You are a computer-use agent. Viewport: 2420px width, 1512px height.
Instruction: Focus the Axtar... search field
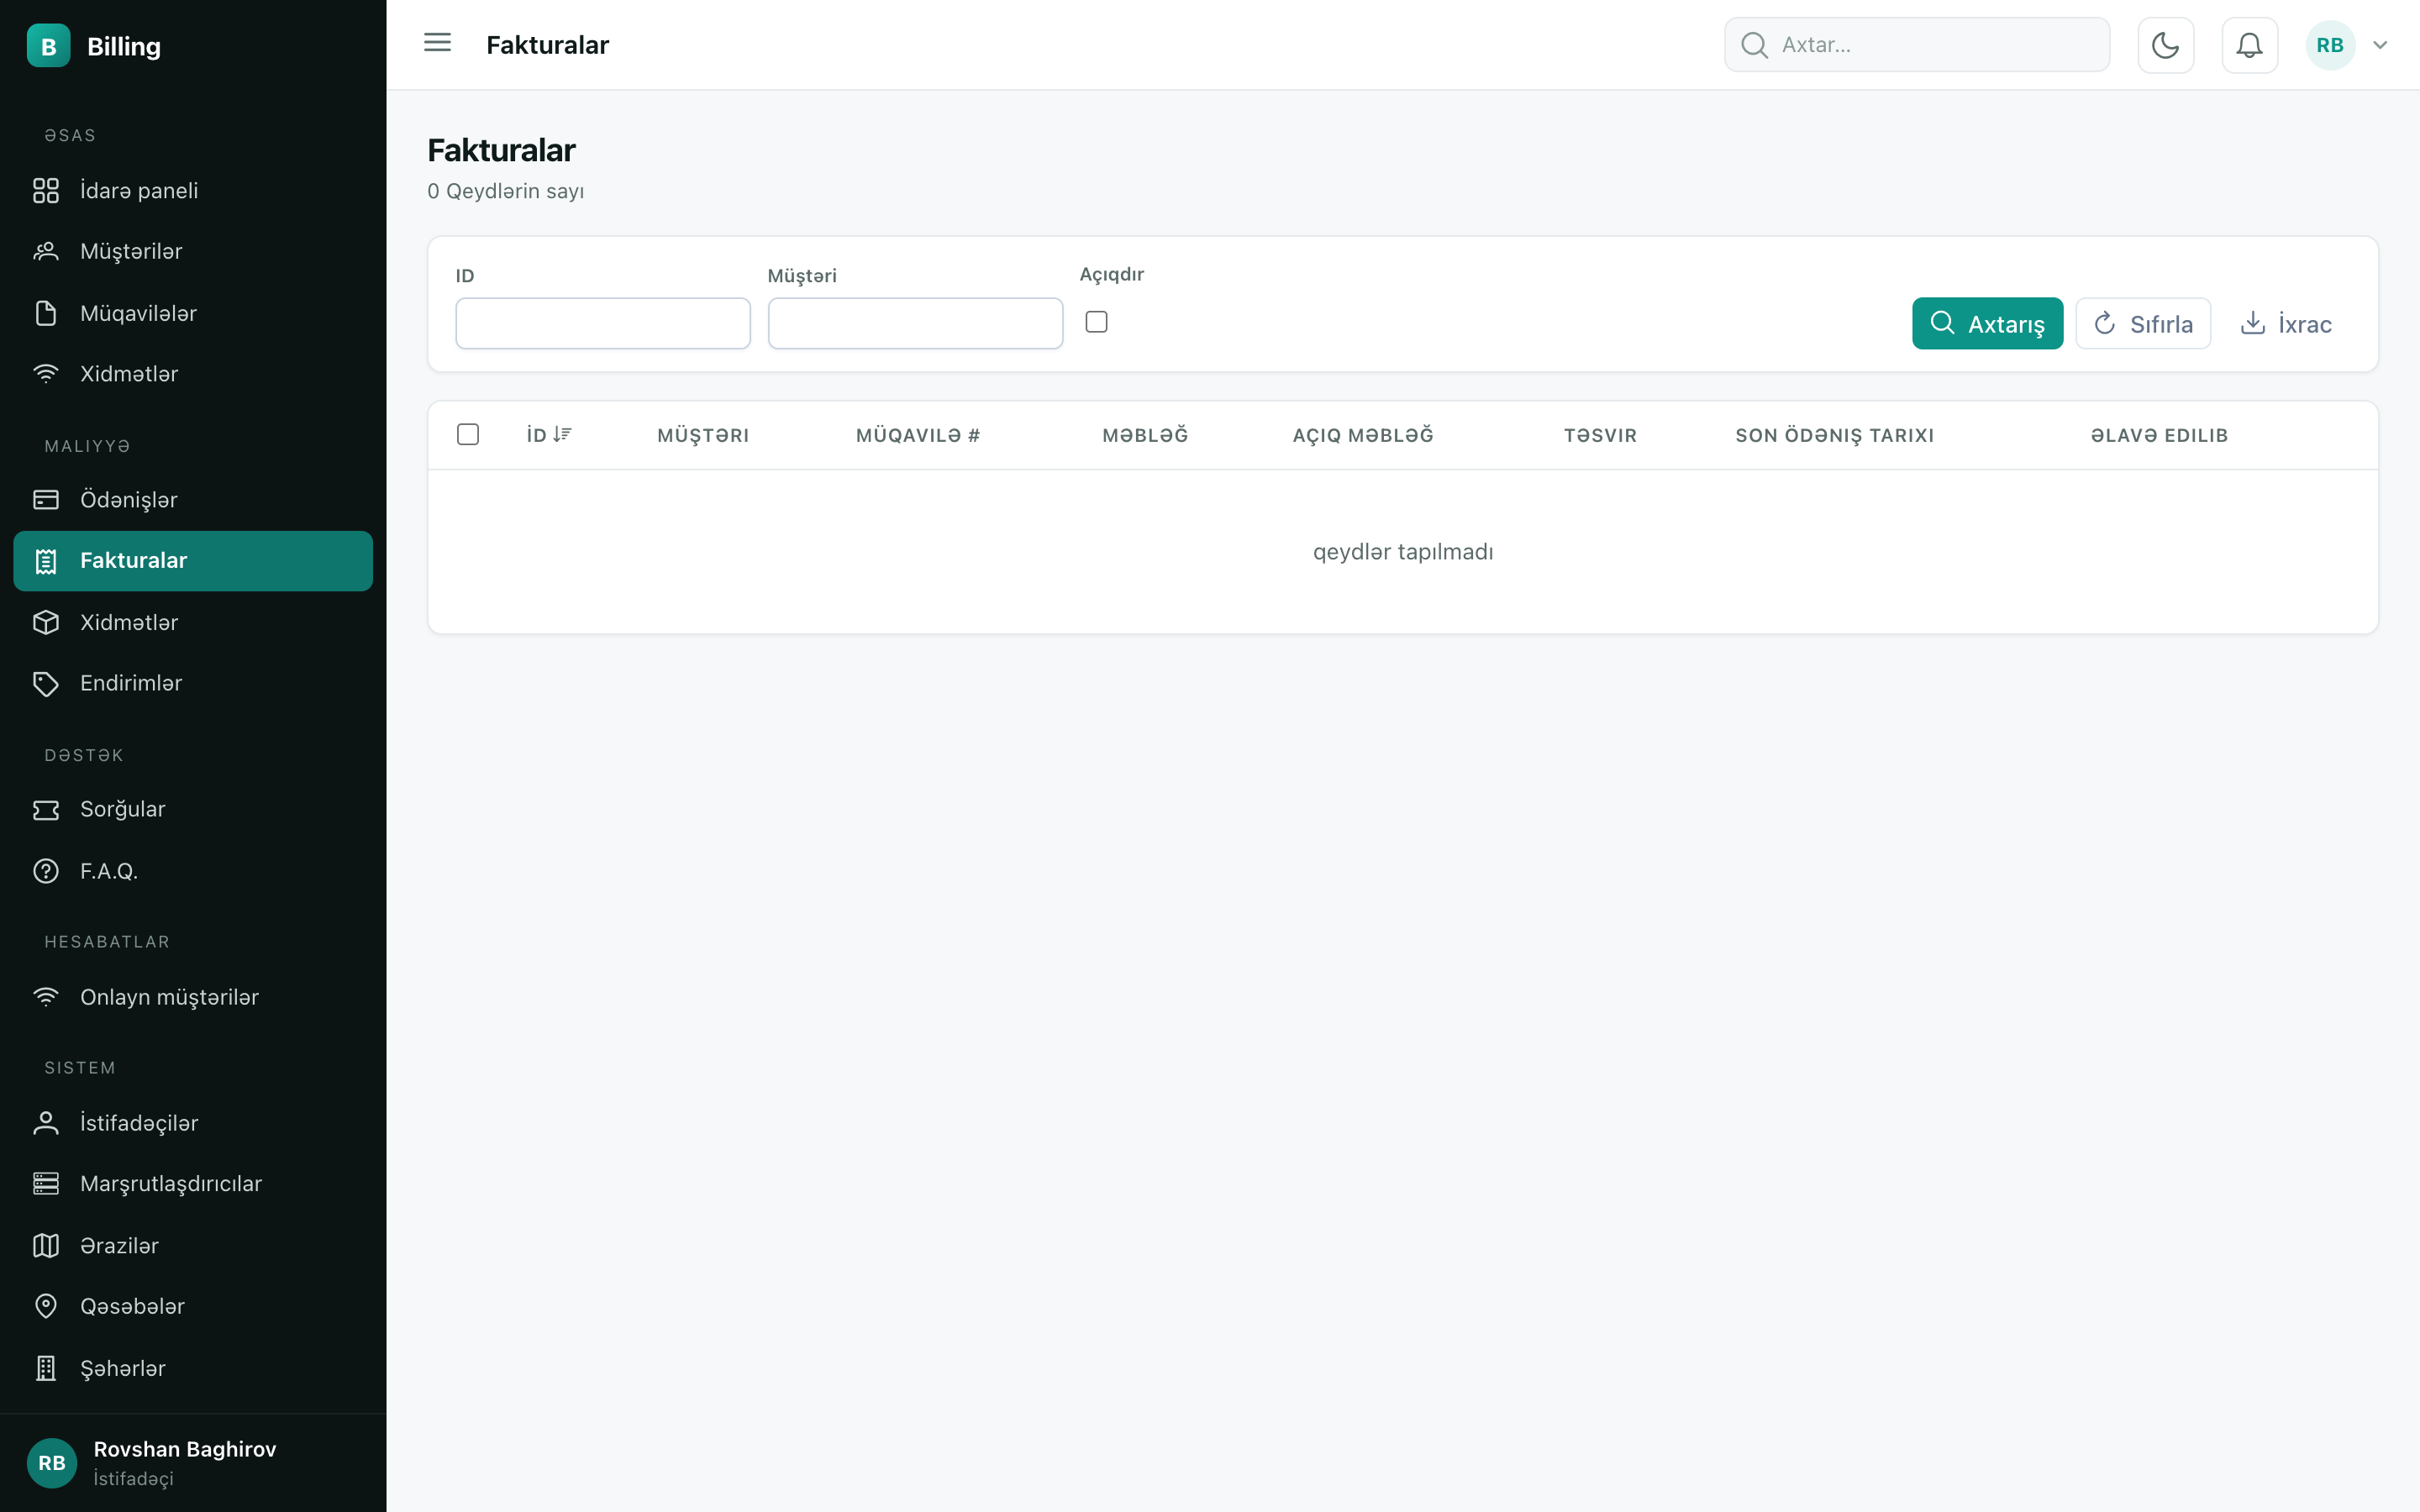(x=1917, y=45)
